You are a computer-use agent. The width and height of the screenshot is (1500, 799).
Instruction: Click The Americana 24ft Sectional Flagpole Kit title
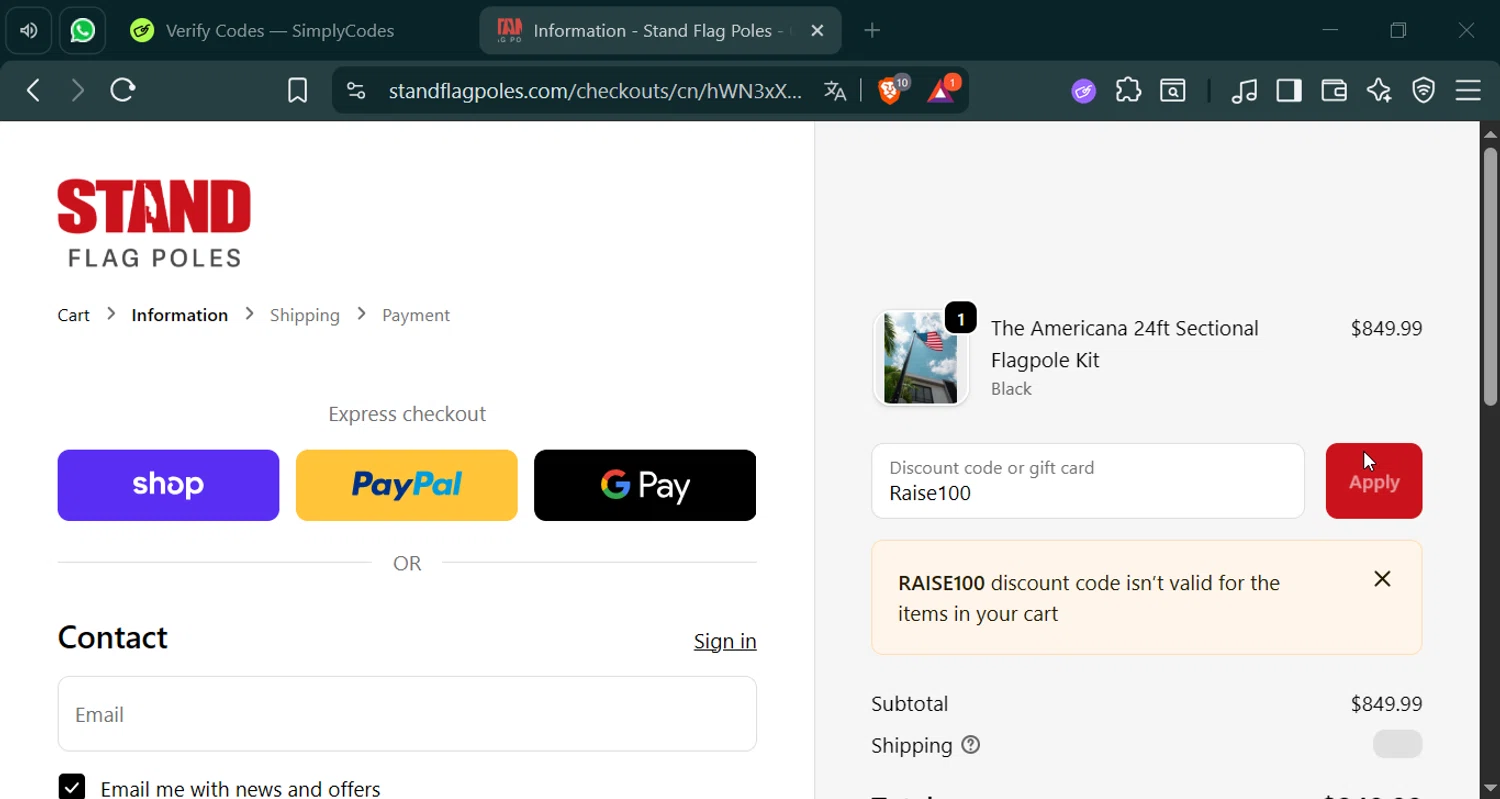click(1124, 344)
